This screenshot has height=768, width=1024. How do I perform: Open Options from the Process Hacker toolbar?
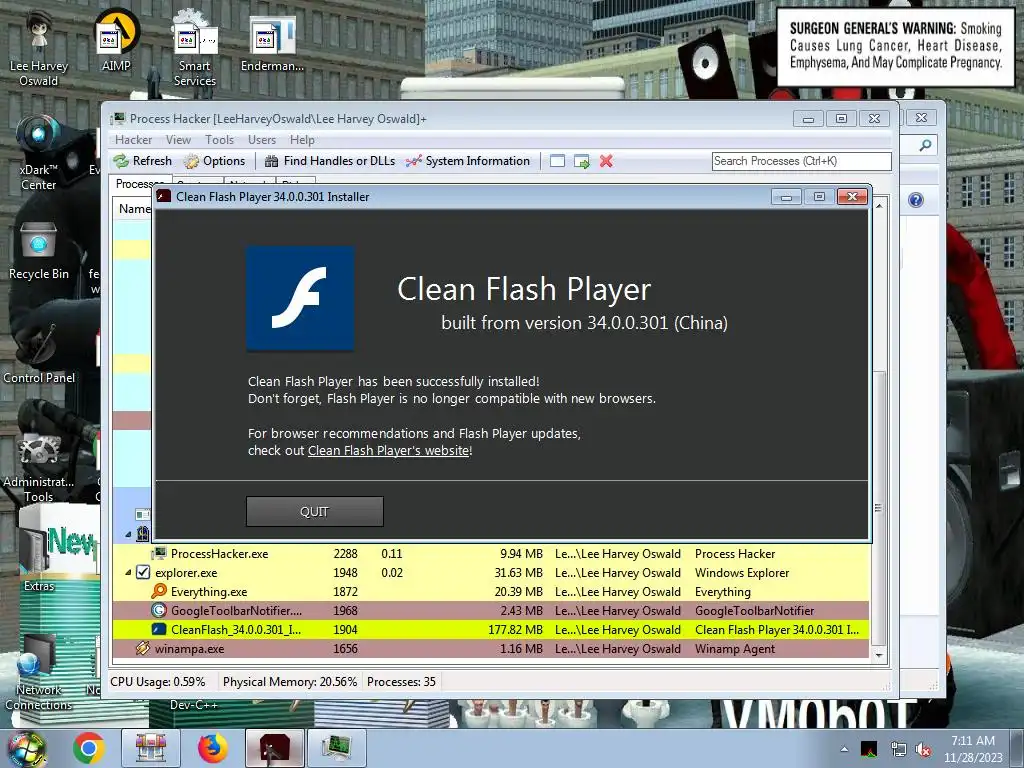pyautogui.click(x=214, y=161)
